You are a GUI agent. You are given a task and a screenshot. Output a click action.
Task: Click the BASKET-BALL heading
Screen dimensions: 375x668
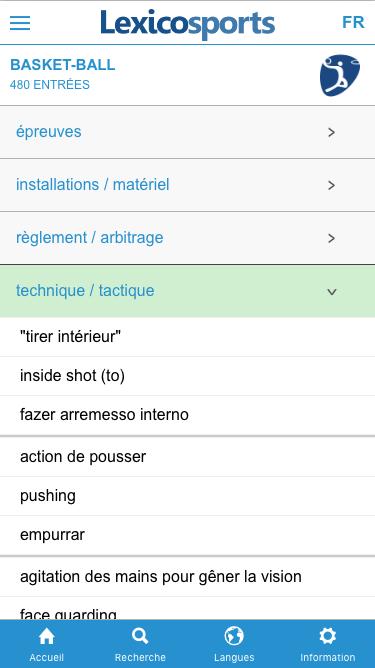coord(63,65)
